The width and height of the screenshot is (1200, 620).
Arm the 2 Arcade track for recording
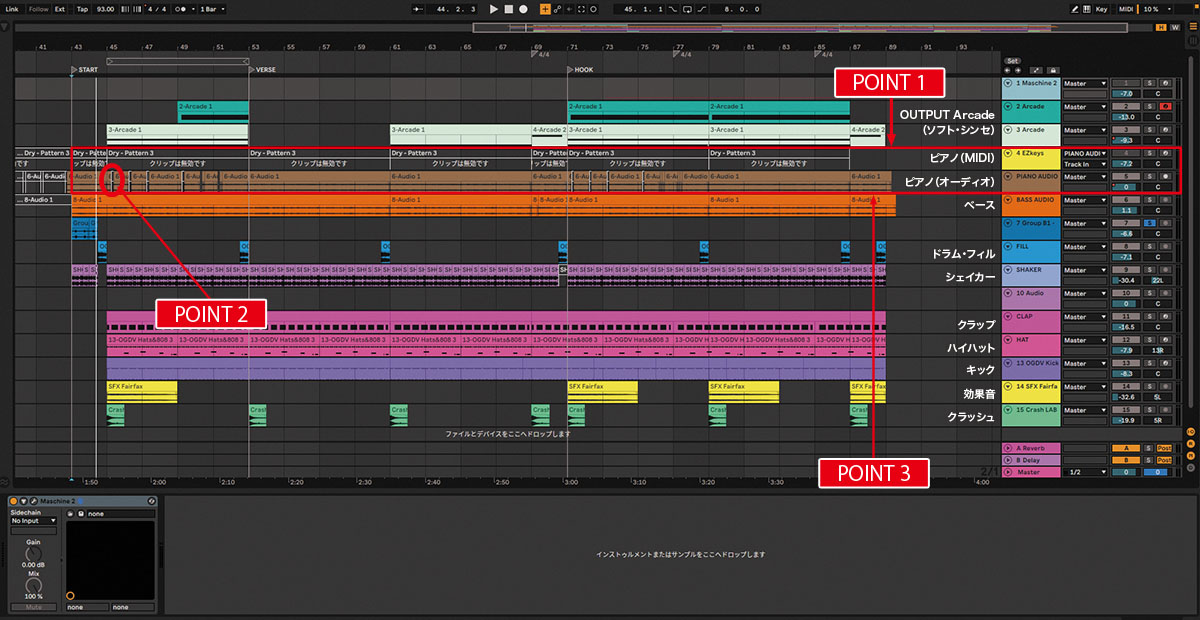1166,106
